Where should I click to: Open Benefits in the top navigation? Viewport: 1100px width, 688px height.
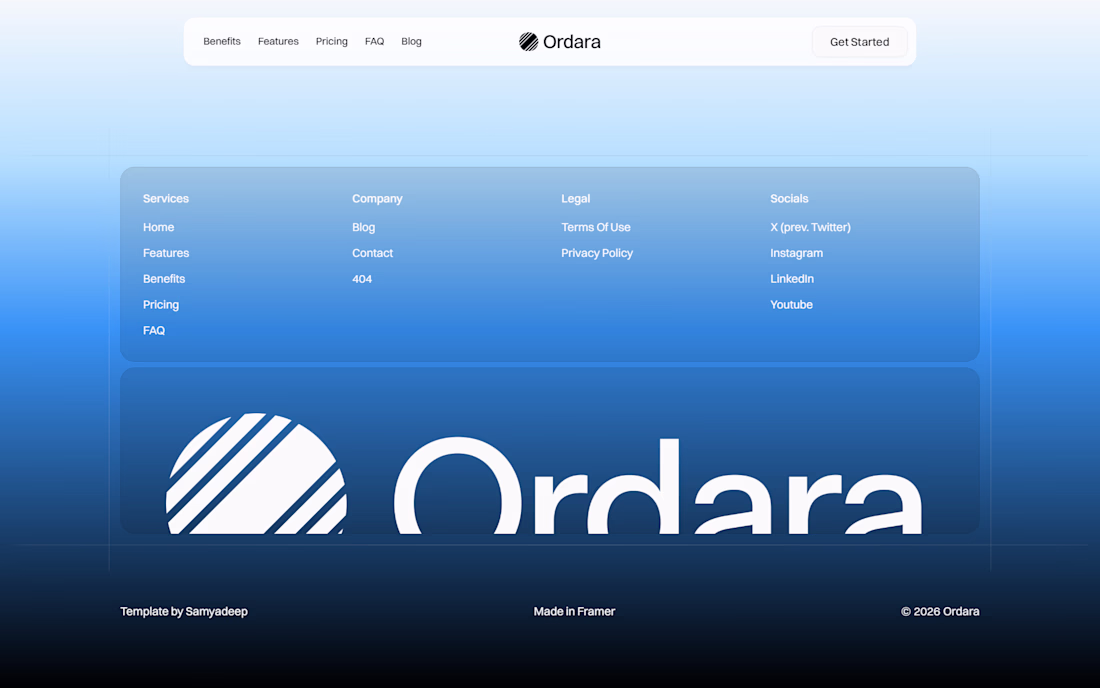point(222,41)
